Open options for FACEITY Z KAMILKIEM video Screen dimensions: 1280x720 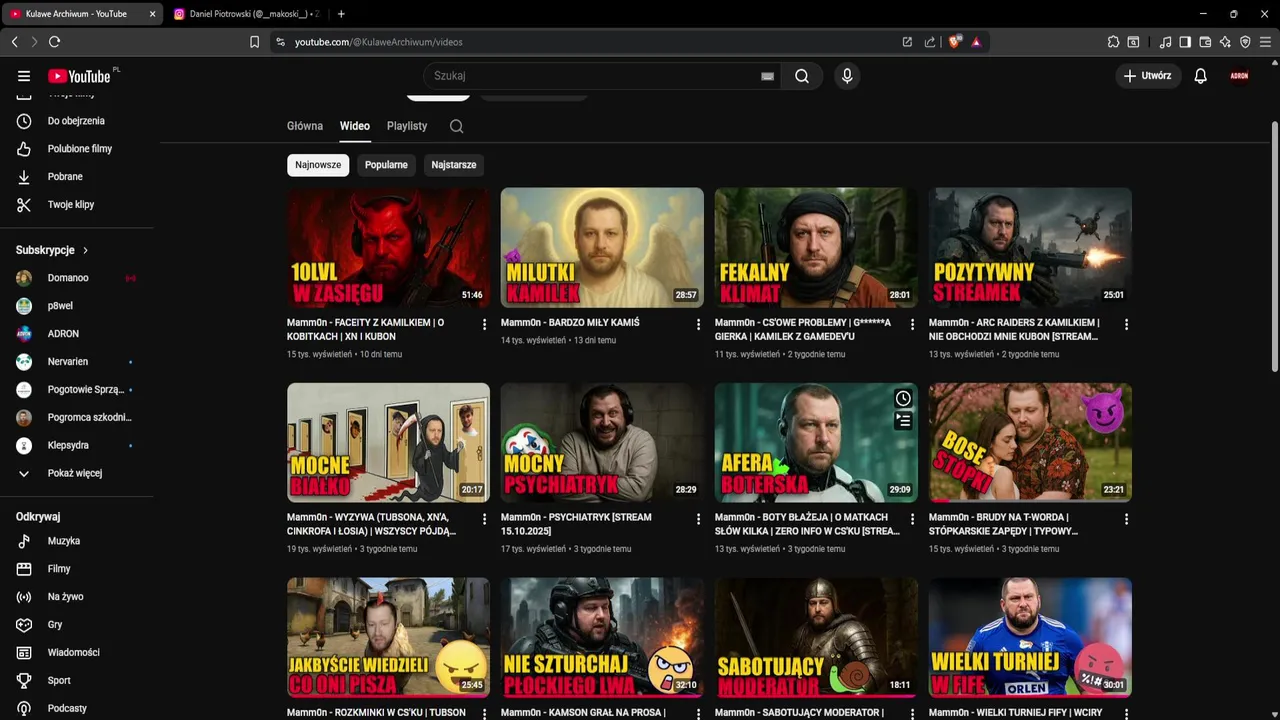tap(485, 324)
